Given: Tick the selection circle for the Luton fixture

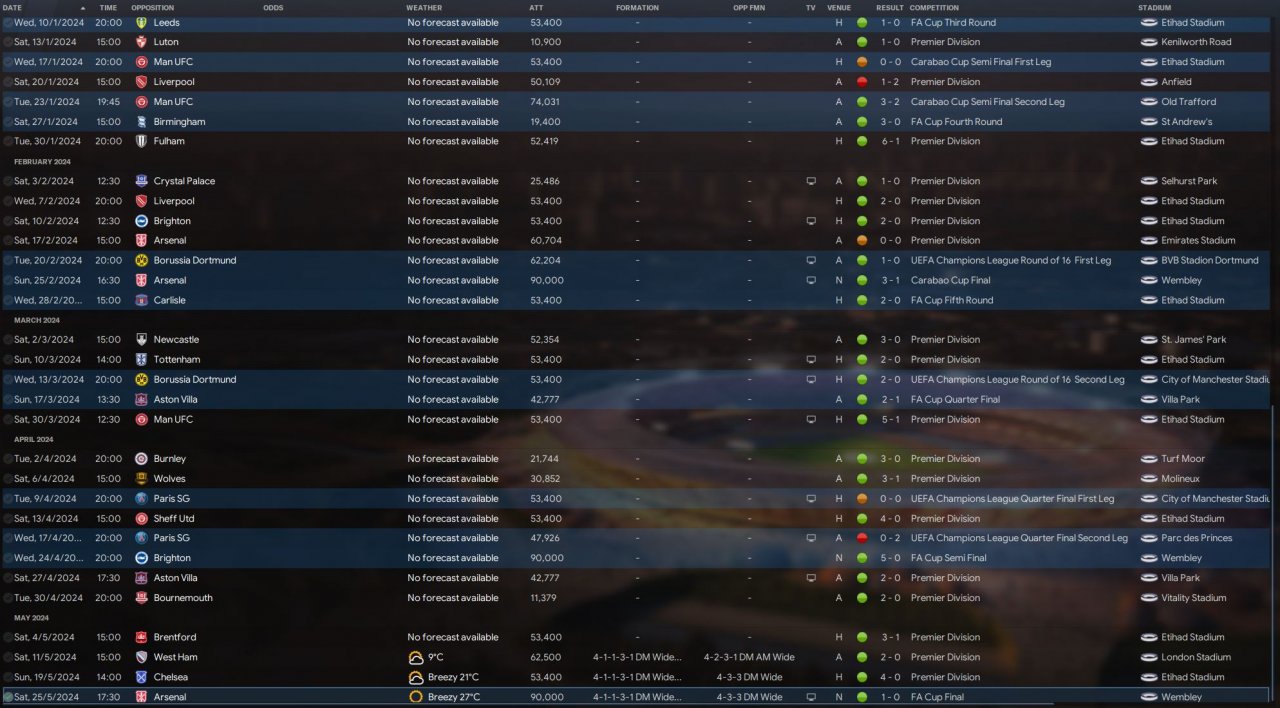Looking at the screenshot, I should point(8,42).
